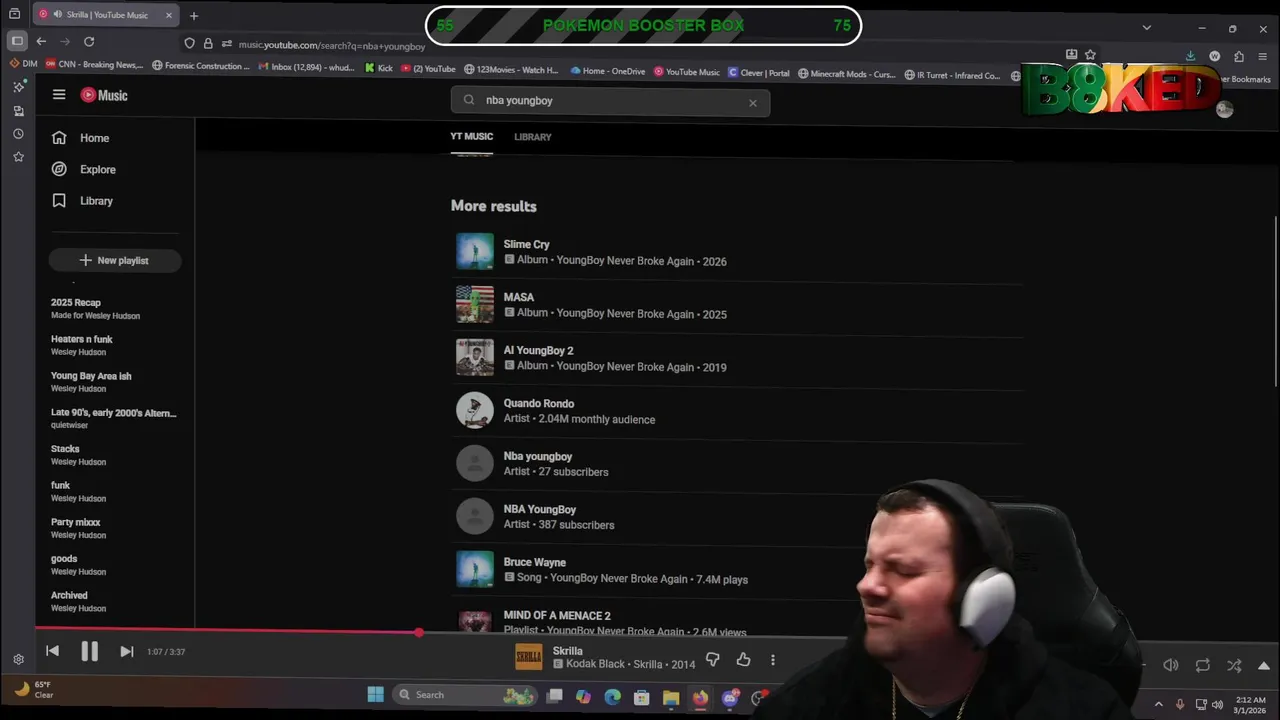1280x720 pixels.
Task: Open the YouTube Music hamburger guide menu
Action: [x=59, y=95]
